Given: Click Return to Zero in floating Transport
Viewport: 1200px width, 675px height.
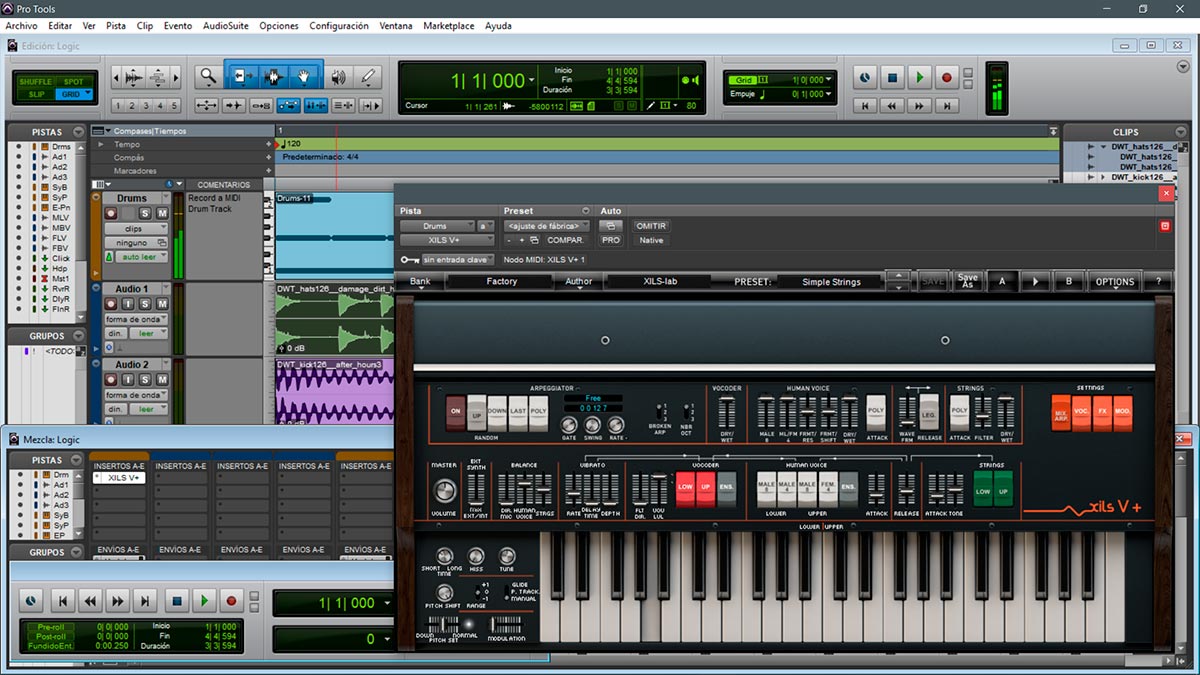Looking at the screenshot, I should coord(62,601).
